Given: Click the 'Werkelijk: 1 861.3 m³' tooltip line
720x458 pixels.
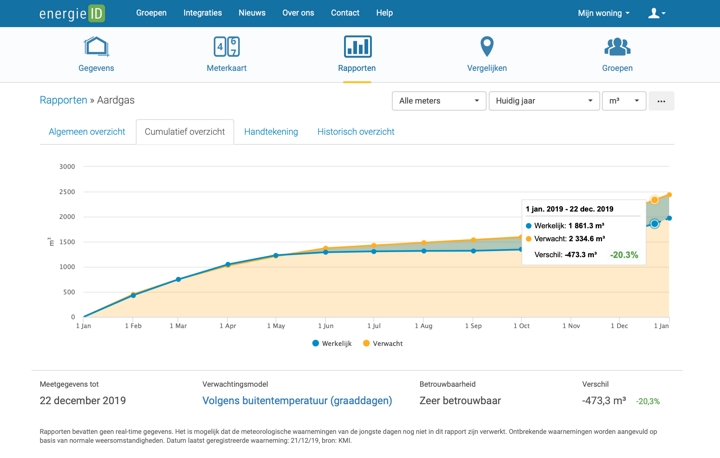Looking at the screenshot, I should coord(565,226).
